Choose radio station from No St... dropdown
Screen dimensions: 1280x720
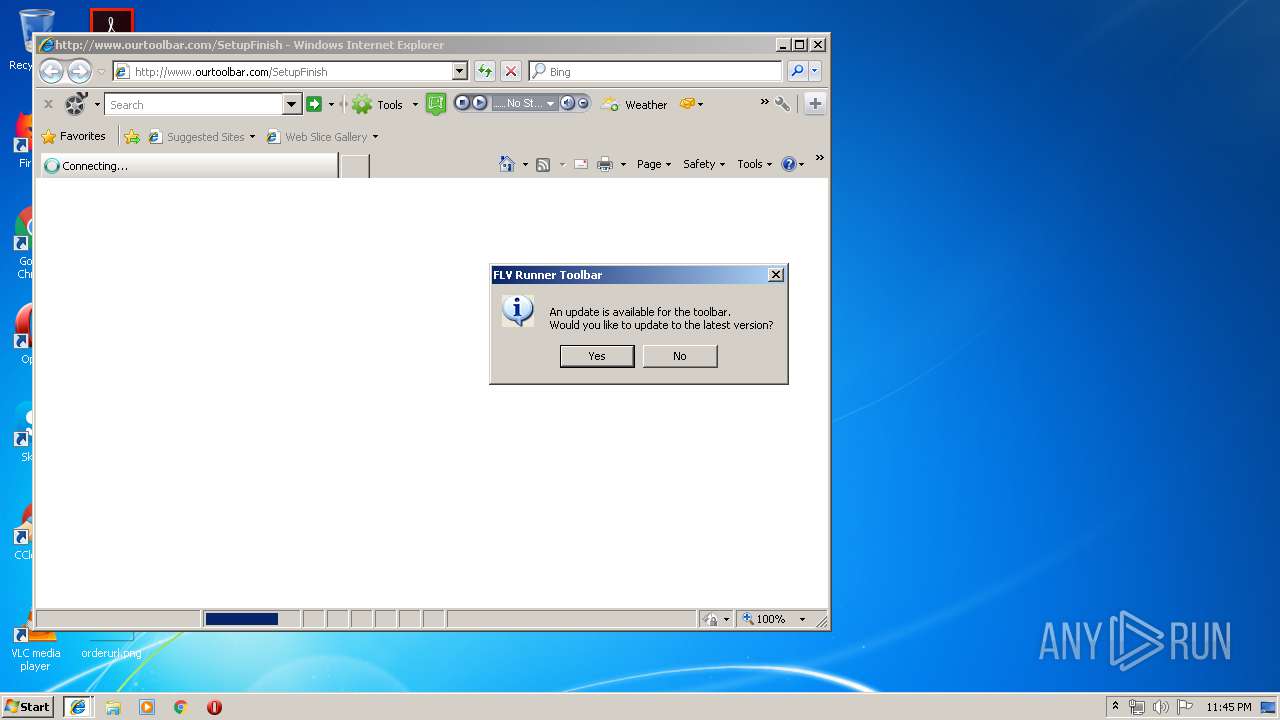(524, 103)
